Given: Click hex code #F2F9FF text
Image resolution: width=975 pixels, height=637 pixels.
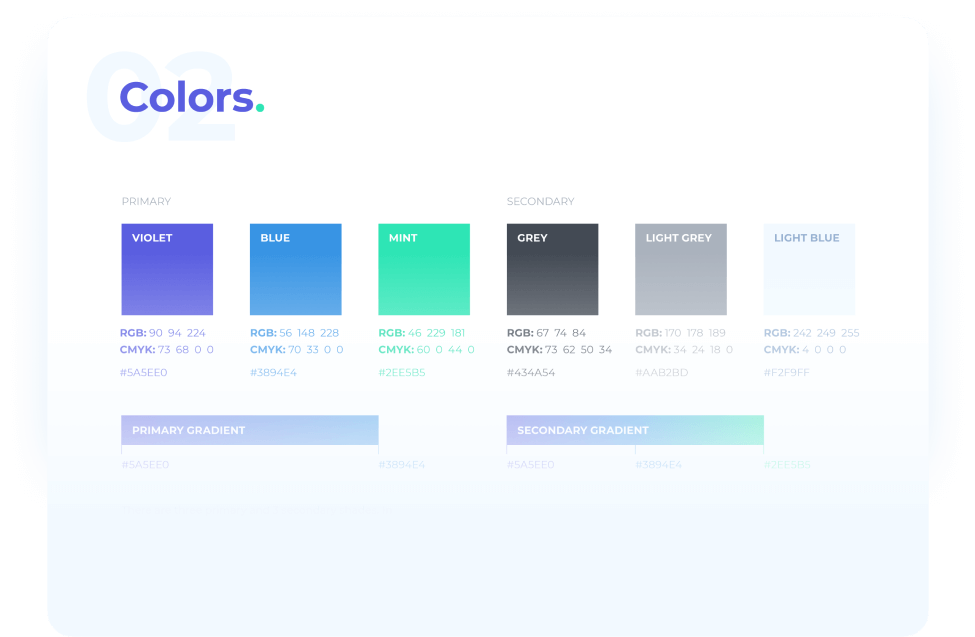Looking at the screenshot, I should click(787, 373).
